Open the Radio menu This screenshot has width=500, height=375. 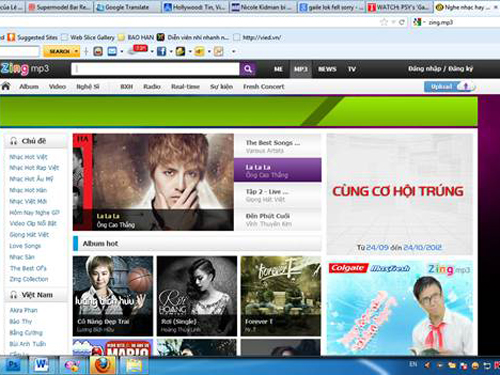(x=152, y=87)
